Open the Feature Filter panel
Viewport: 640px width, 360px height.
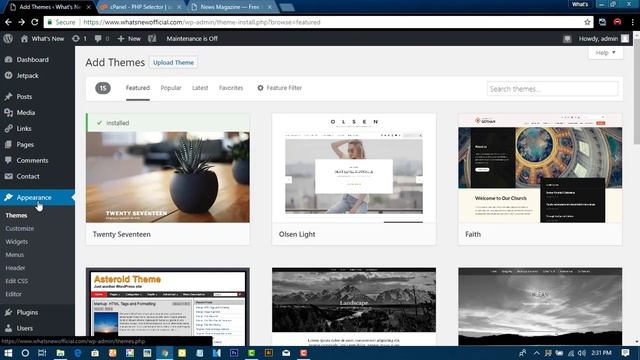280,88
